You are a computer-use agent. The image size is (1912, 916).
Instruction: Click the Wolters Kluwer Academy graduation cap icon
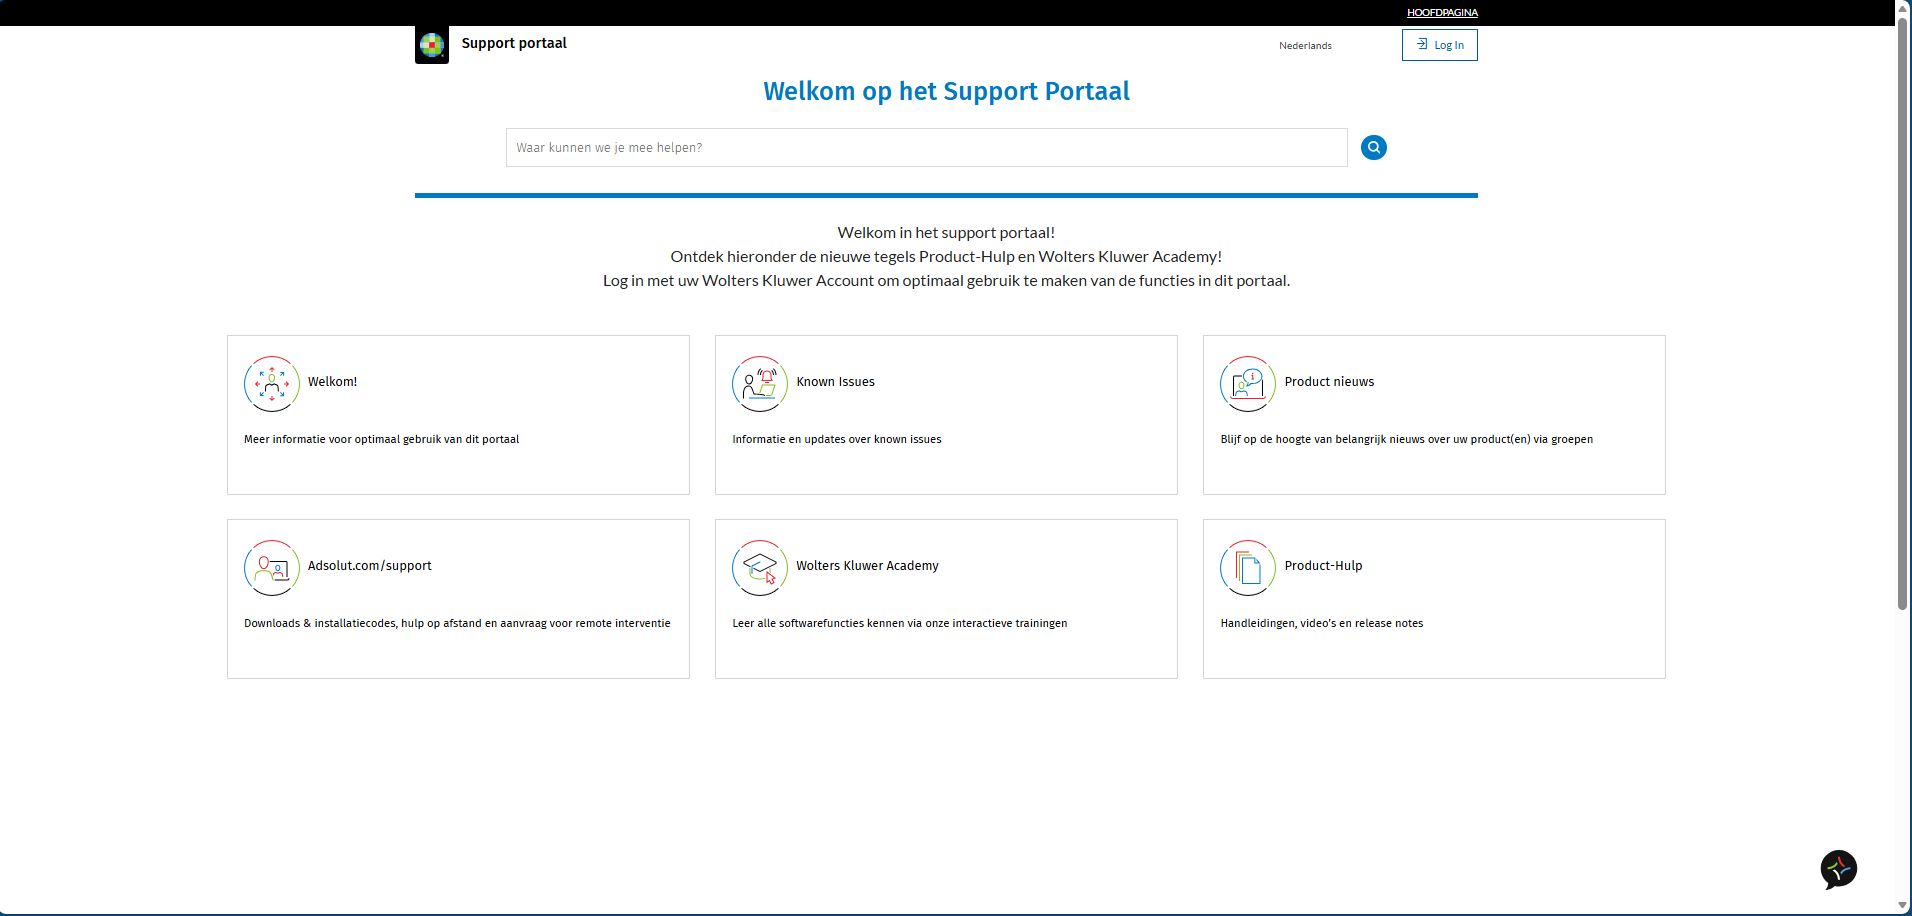pos(760,568)
